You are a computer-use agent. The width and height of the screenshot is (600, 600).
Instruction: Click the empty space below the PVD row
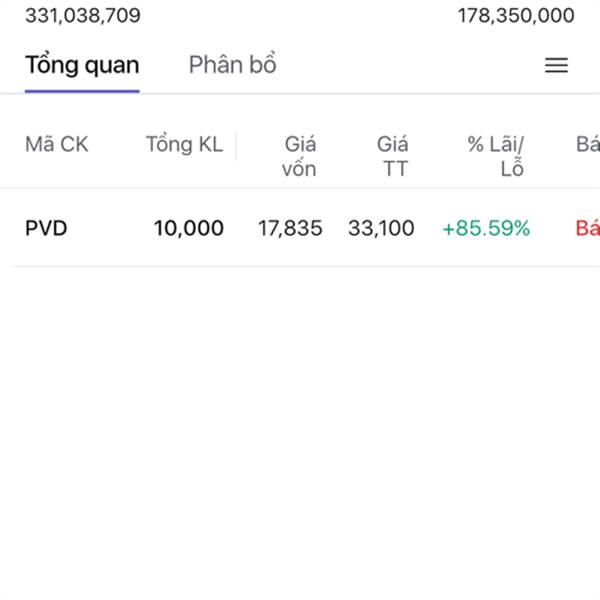click(x=300, y=420)
